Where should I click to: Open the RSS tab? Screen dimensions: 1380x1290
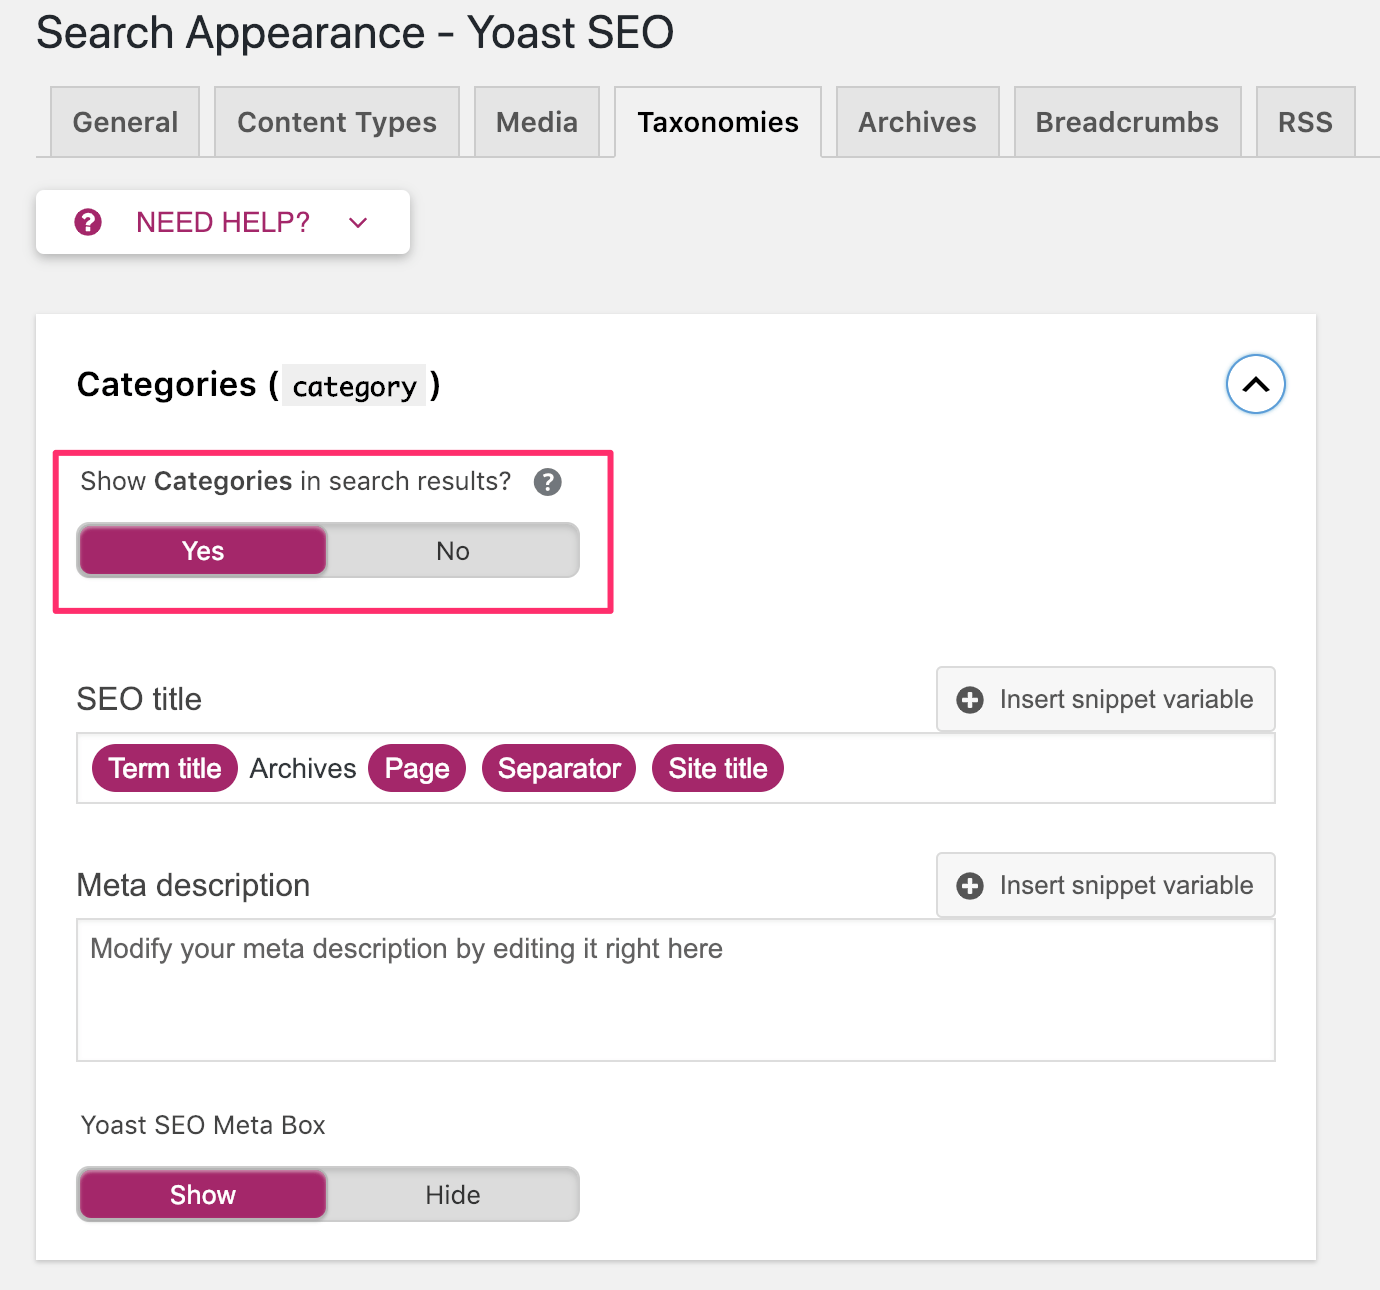1305,122
